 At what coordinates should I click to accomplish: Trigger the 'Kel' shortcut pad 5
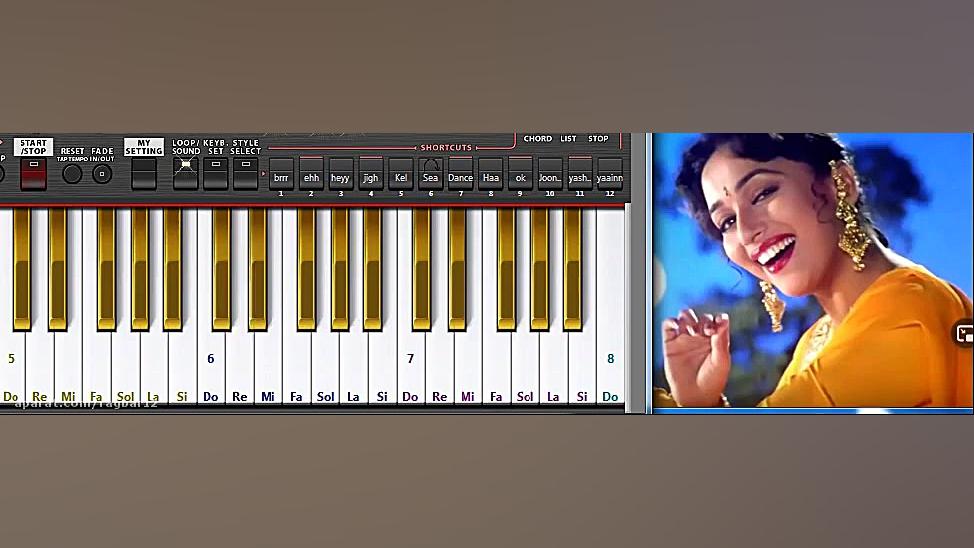tap(401, 174)
